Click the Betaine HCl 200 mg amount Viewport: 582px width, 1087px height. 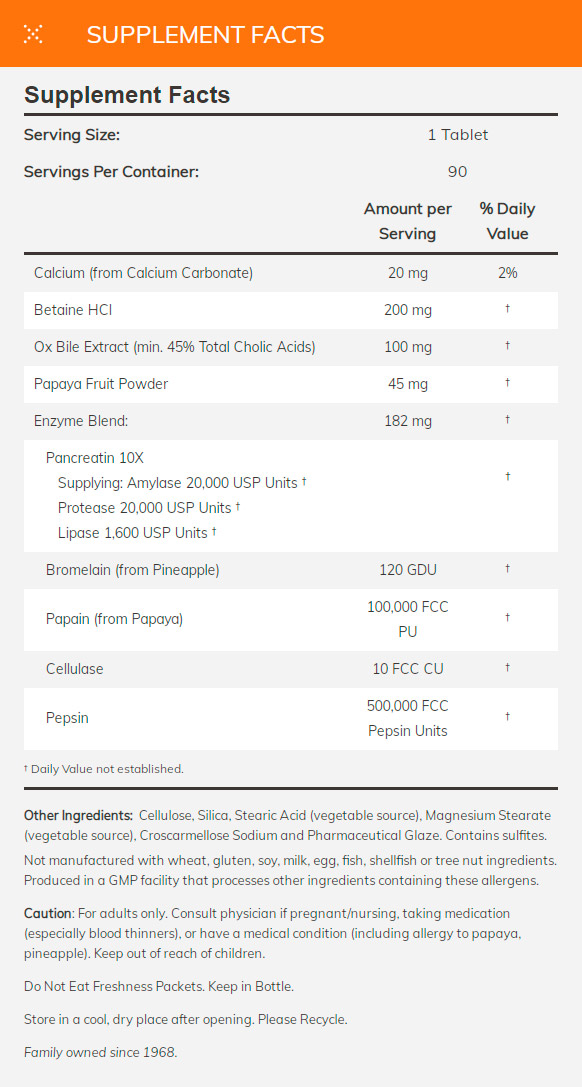click(x=407, y=310)
